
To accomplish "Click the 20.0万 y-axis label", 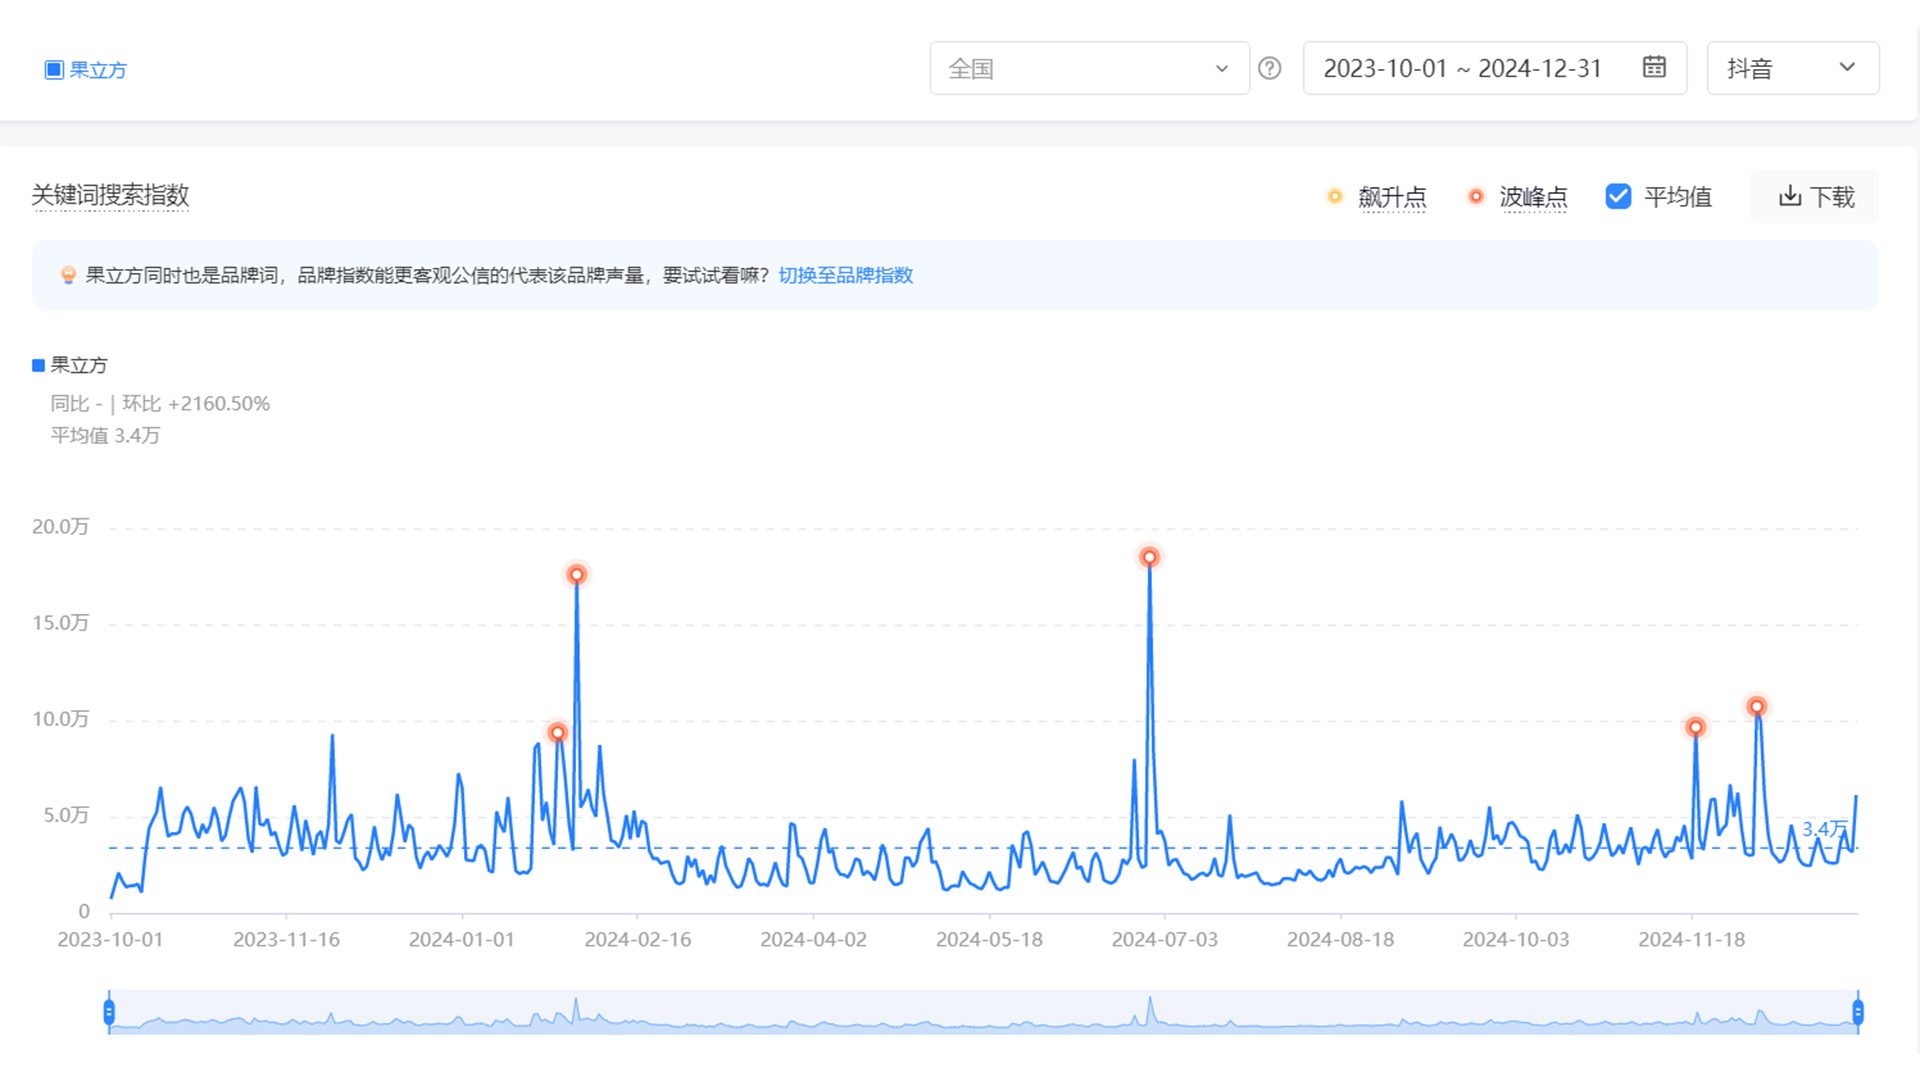I will click(60, 527).
